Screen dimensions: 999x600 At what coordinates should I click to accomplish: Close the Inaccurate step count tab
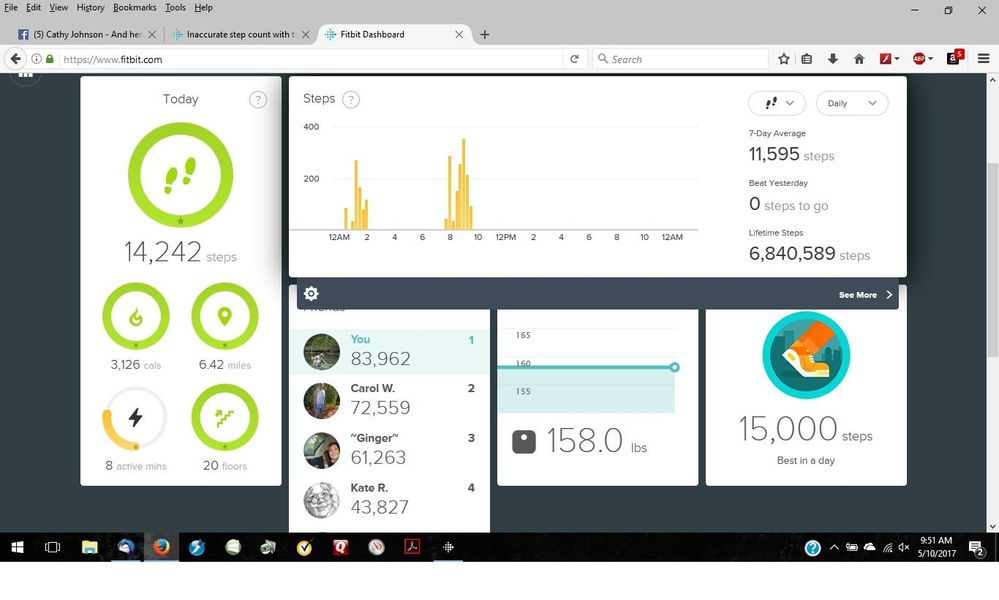point(305,34)
